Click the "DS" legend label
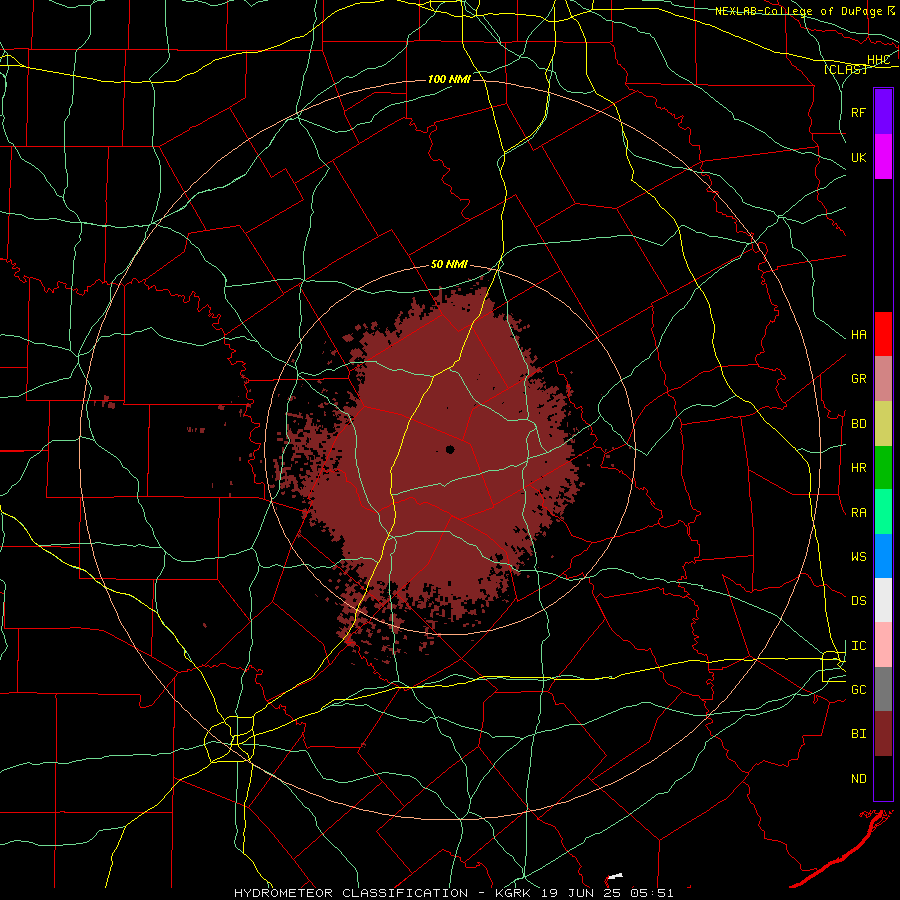The width and height of the screenshot is (900, 900). click(858, 601)
